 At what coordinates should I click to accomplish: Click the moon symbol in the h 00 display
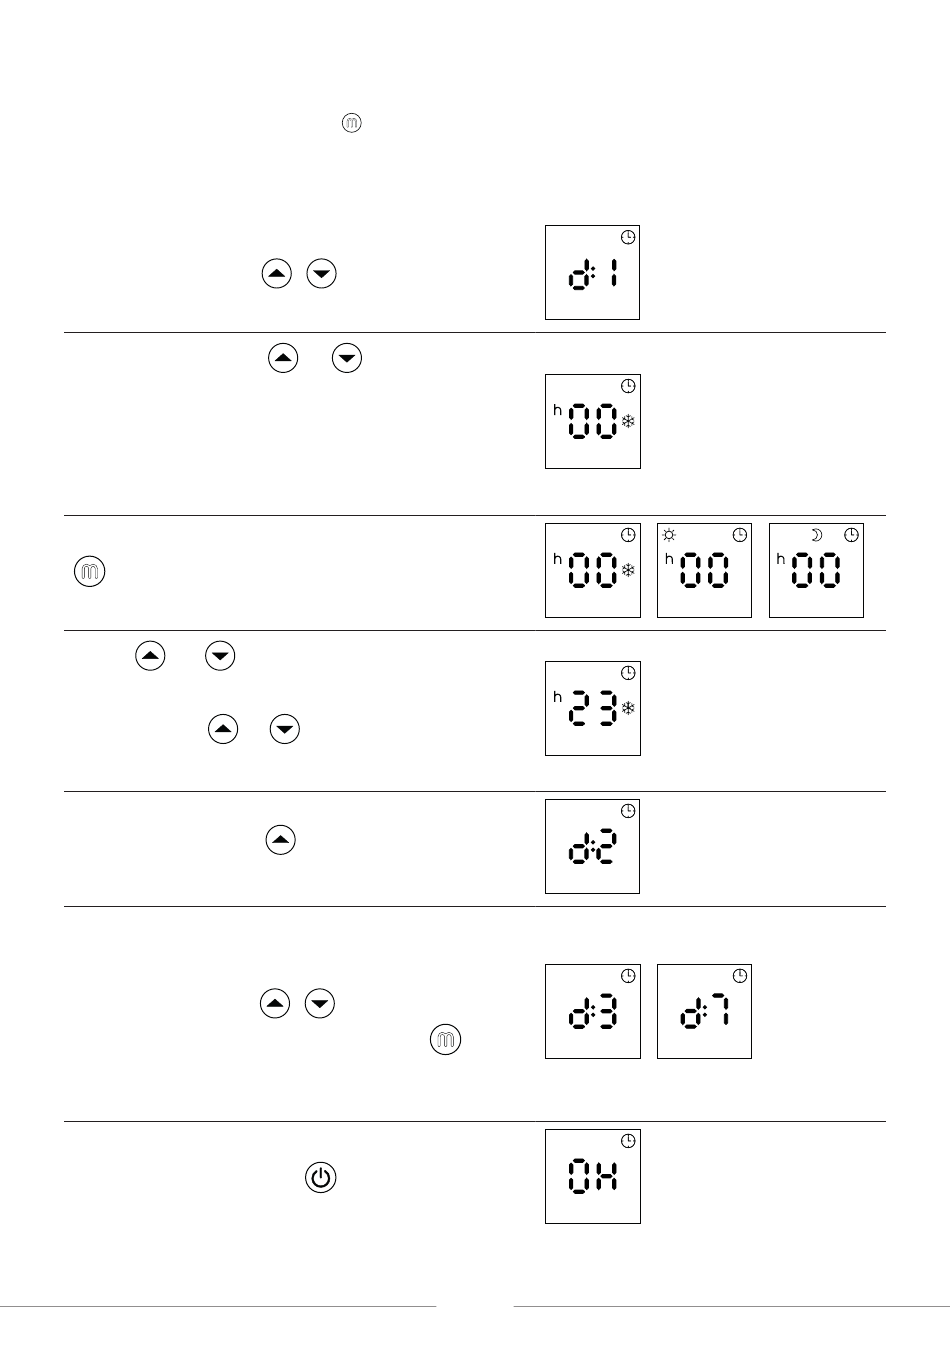click(816, 535)
